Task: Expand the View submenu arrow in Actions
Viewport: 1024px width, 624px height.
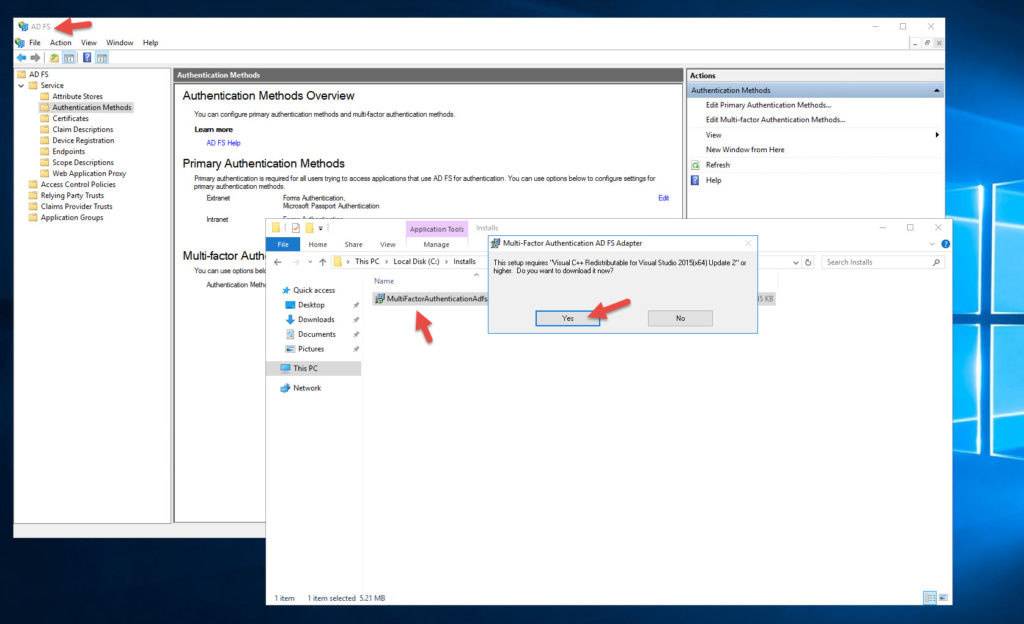Action: coord(937,135)
